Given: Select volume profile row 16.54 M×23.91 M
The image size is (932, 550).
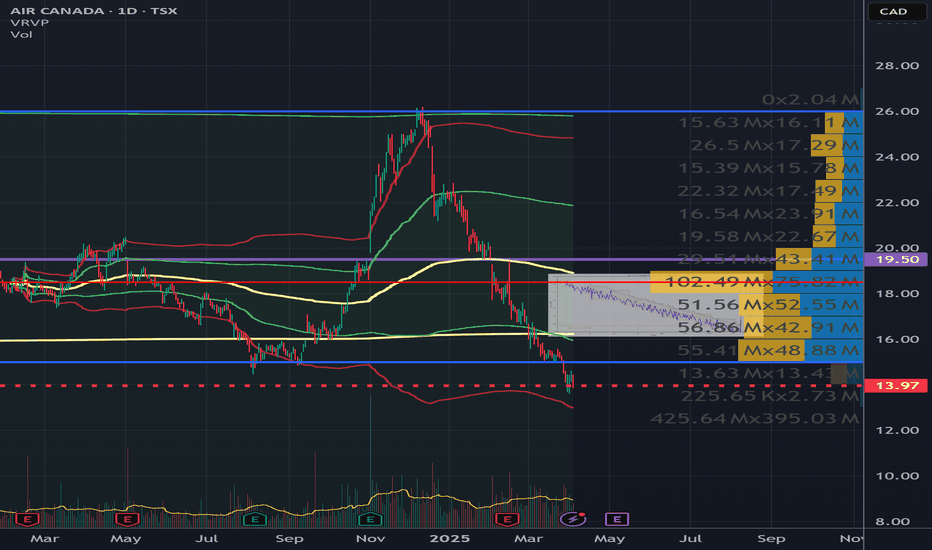Looking at the screenshot, I should [769, 213].
